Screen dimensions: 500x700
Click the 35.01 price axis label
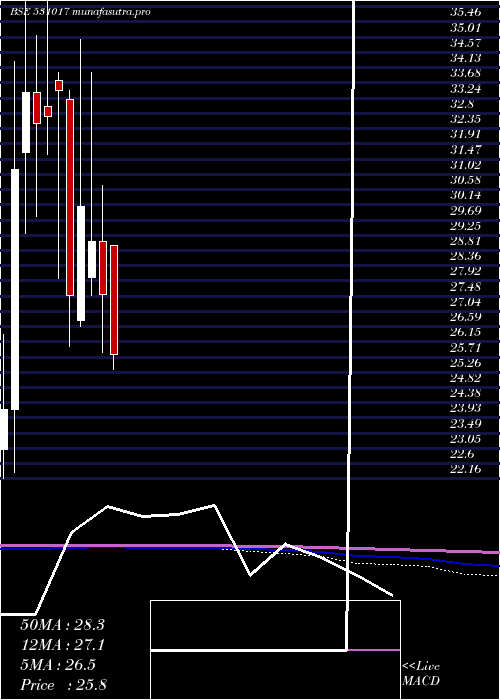coord(465,27)
